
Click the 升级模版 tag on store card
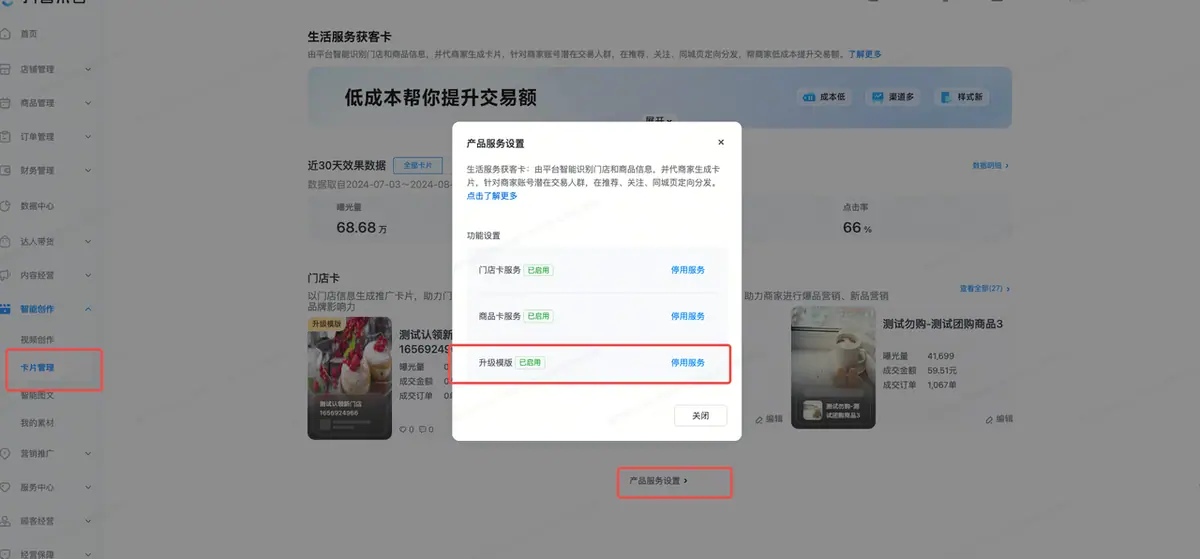point(326,324)
